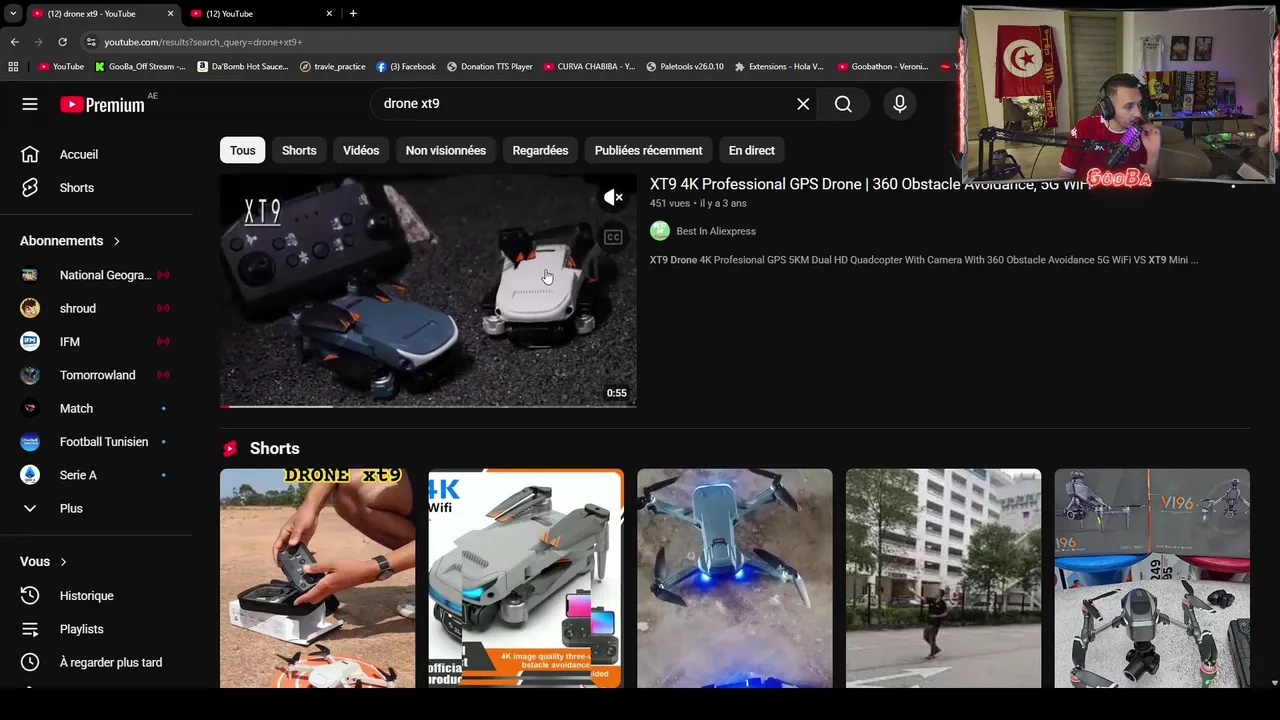This screenshot has height=720, width=1280.
Task: Open the Goobathon bookmark
Action: pos(883,67)
